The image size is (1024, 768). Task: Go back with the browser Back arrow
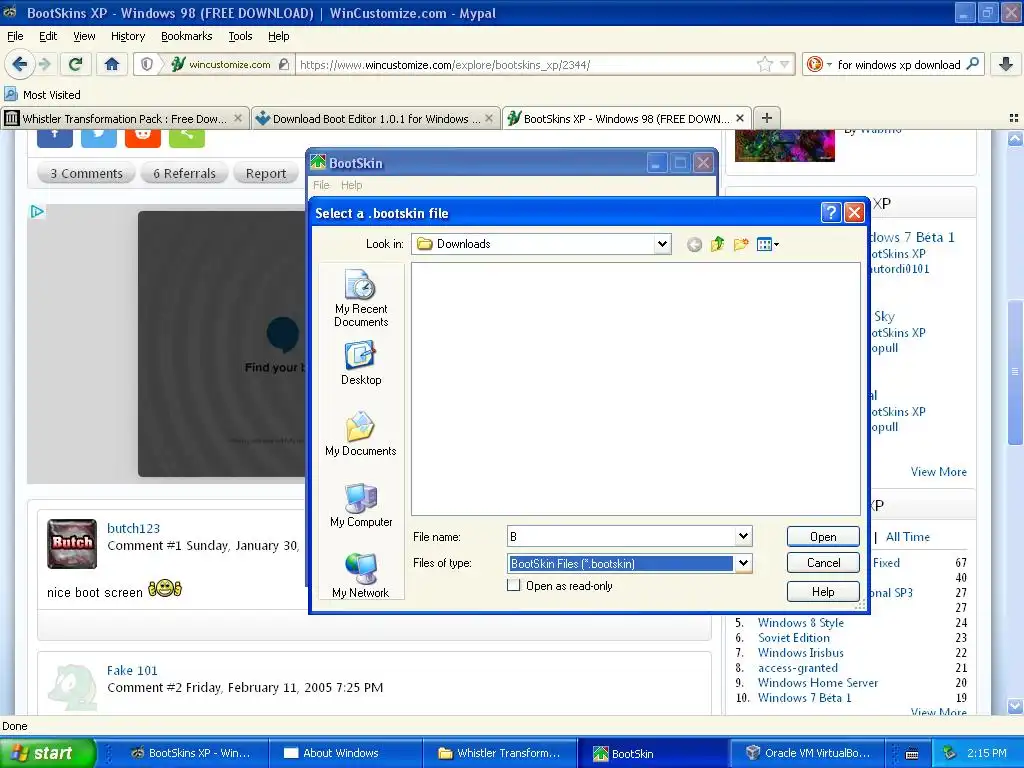pyautogui.click(x=19, y=64)
